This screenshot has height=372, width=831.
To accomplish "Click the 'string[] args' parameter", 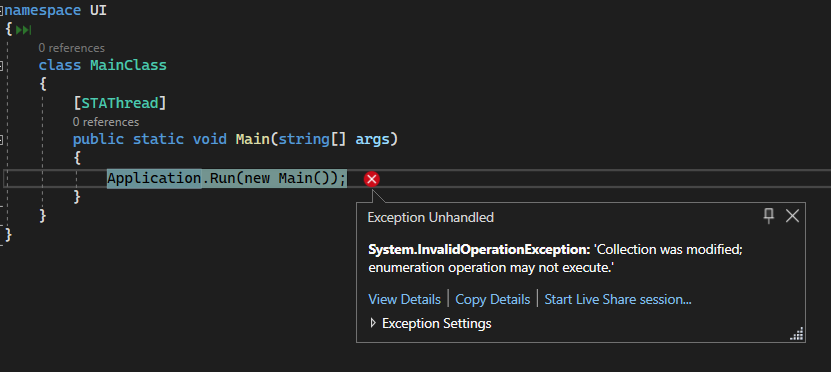I will [x=334, y=139].
